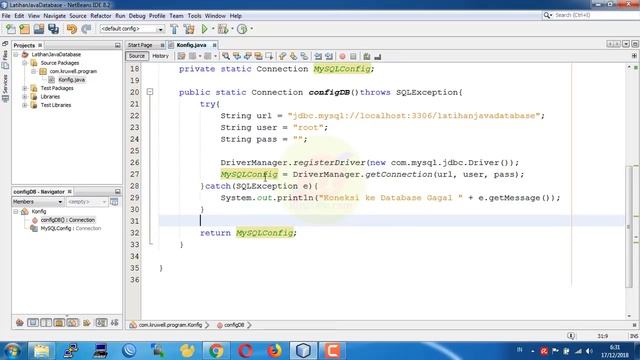The height and width of the screenshot is (360, 640).
Task: Switch to the History view button
Action: pyautogui.click(x=160, y=56)
